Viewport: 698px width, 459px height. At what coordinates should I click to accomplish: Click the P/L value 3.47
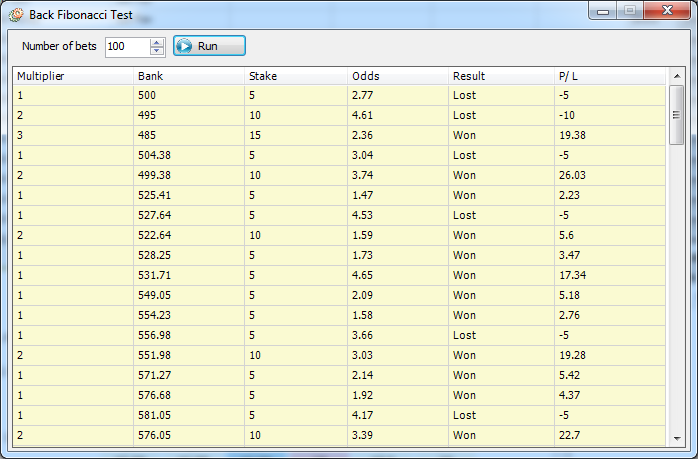pos(569,256)
